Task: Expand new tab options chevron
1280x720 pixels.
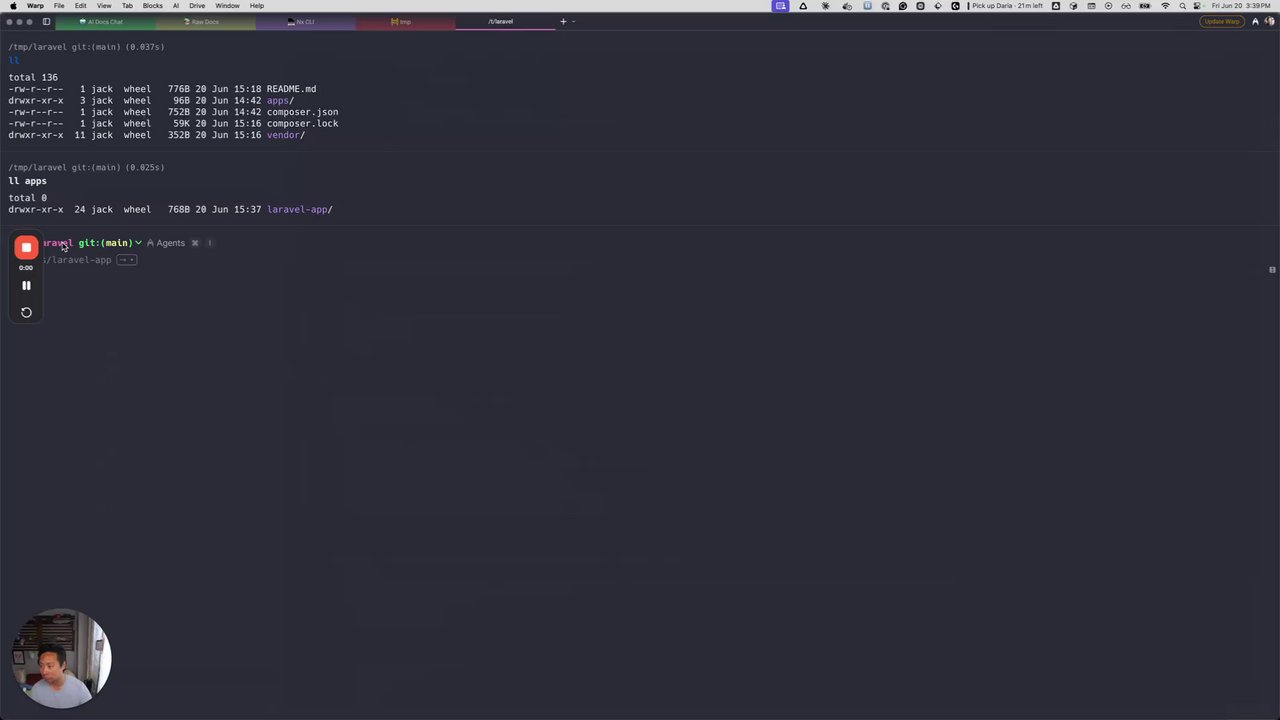Action: tap(573, 21)
